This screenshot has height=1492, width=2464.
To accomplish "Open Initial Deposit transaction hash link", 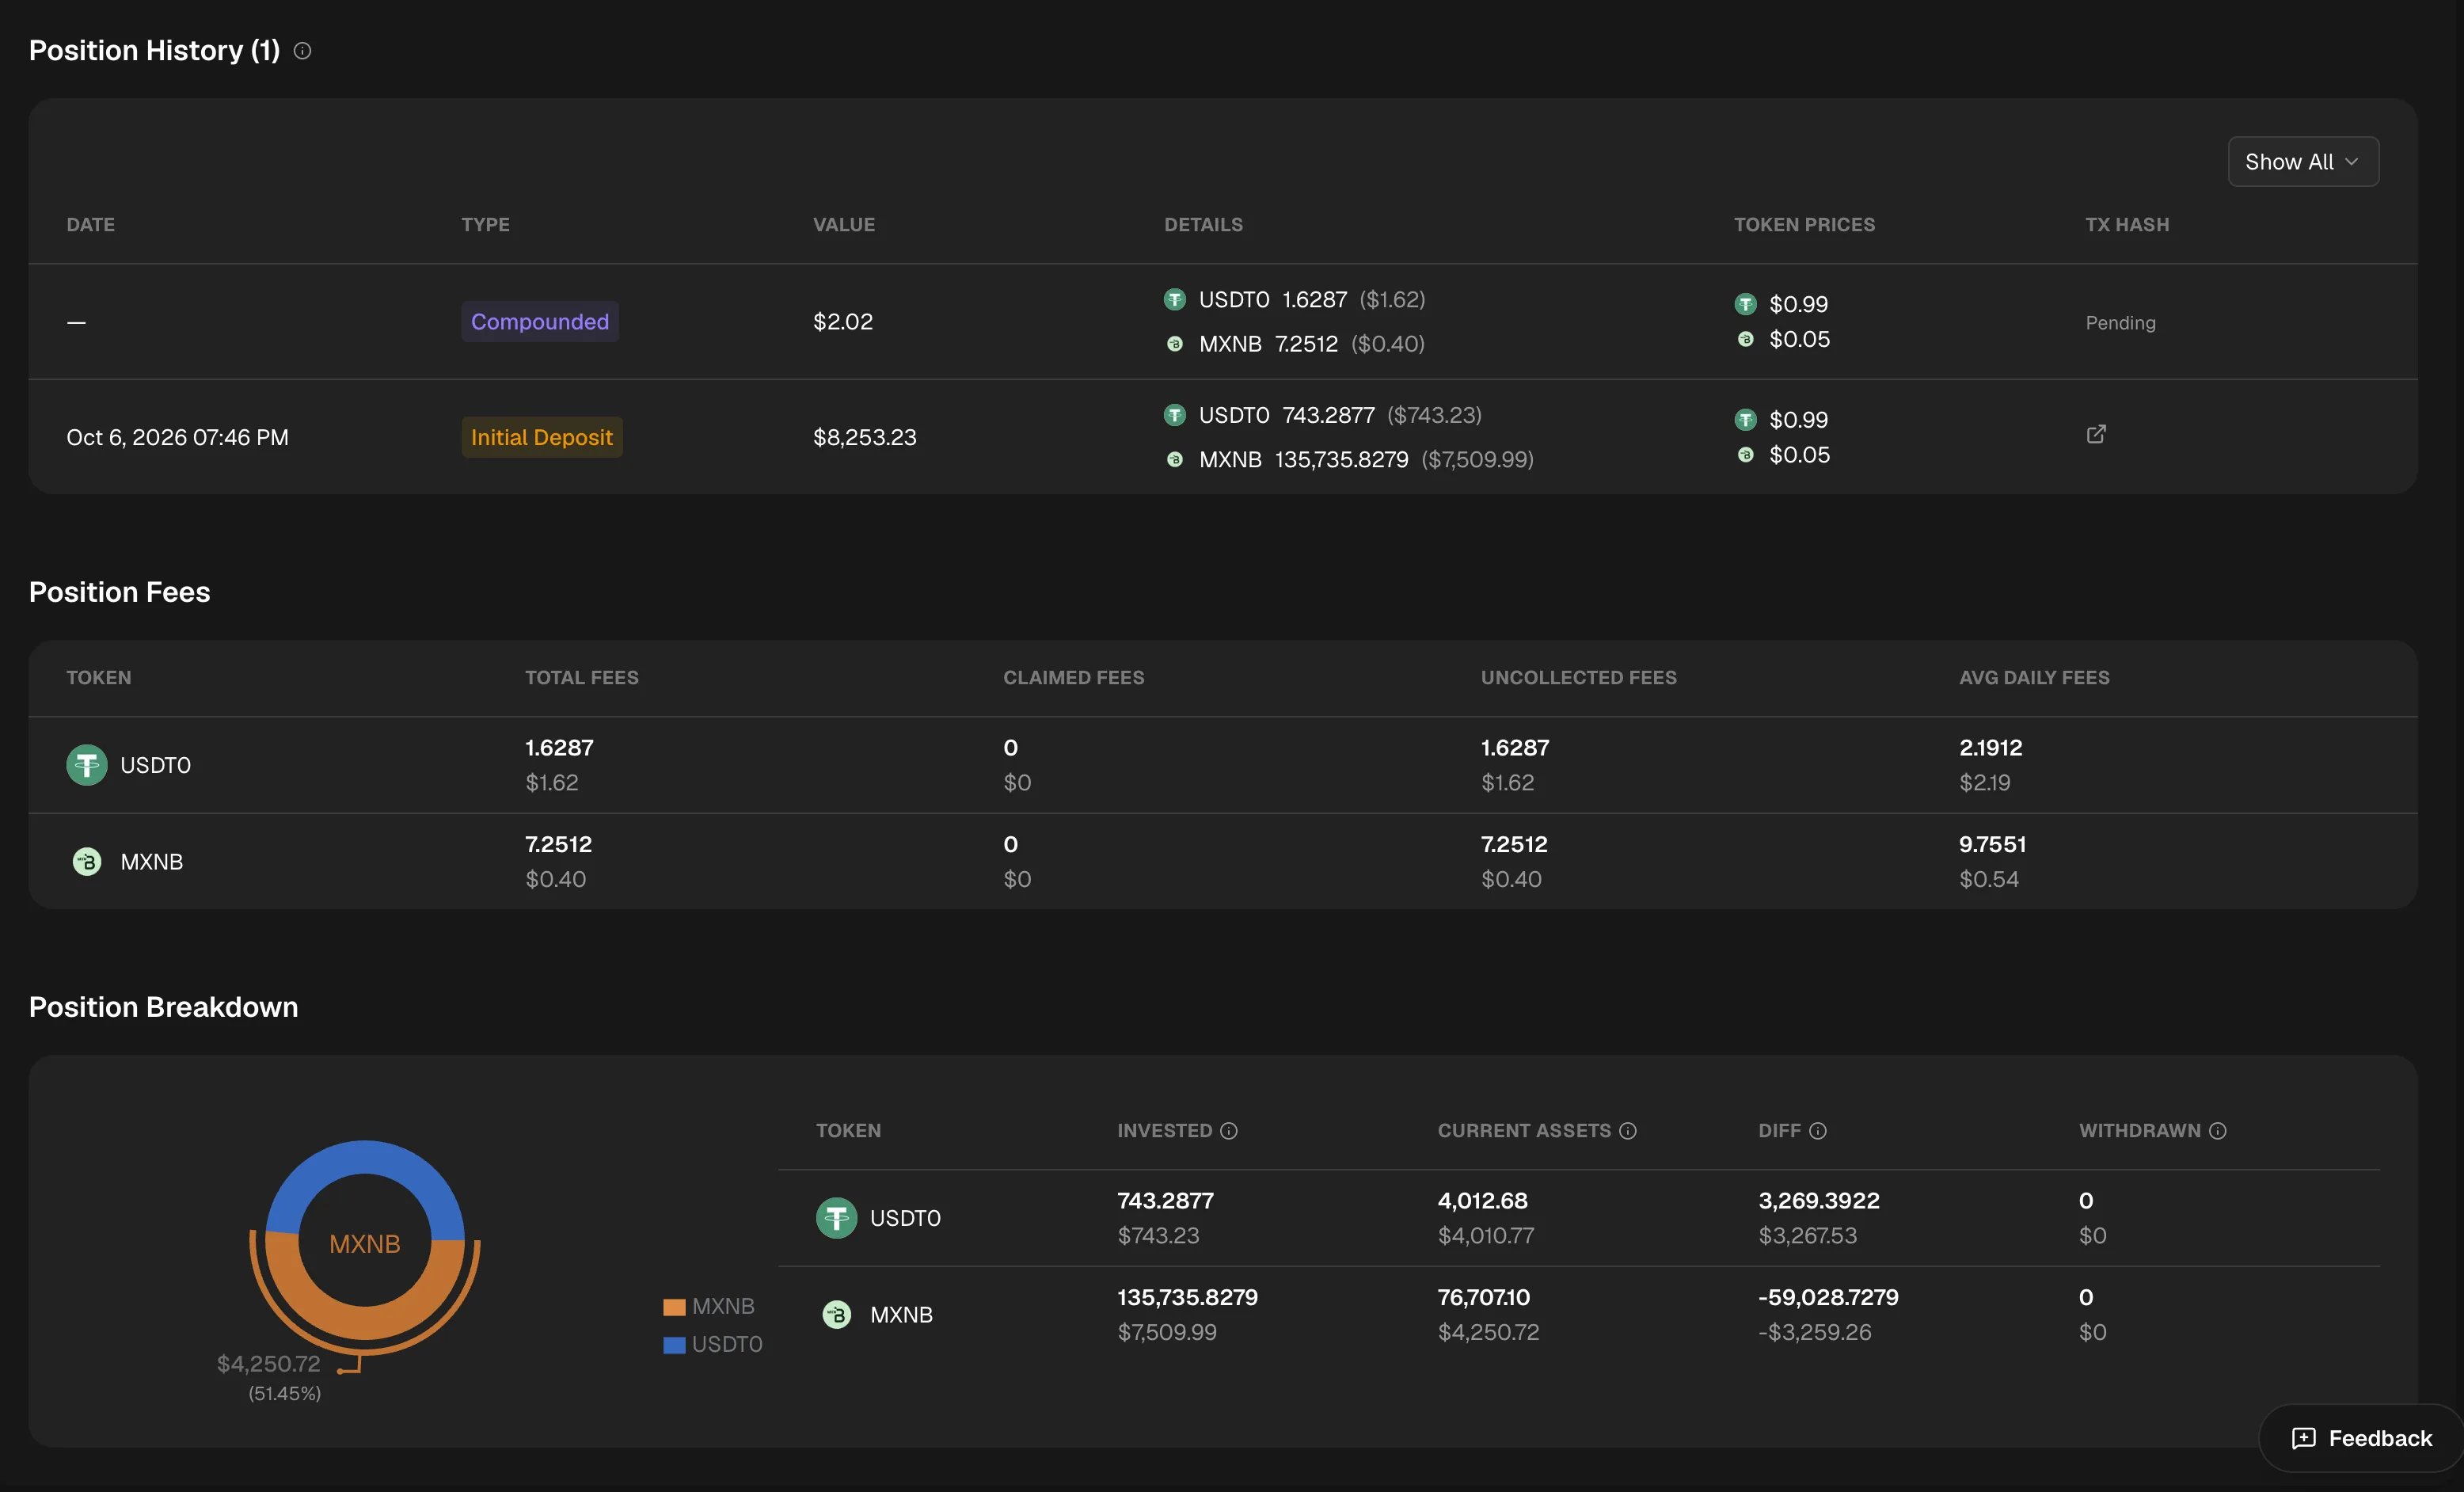I will 2096,434.
